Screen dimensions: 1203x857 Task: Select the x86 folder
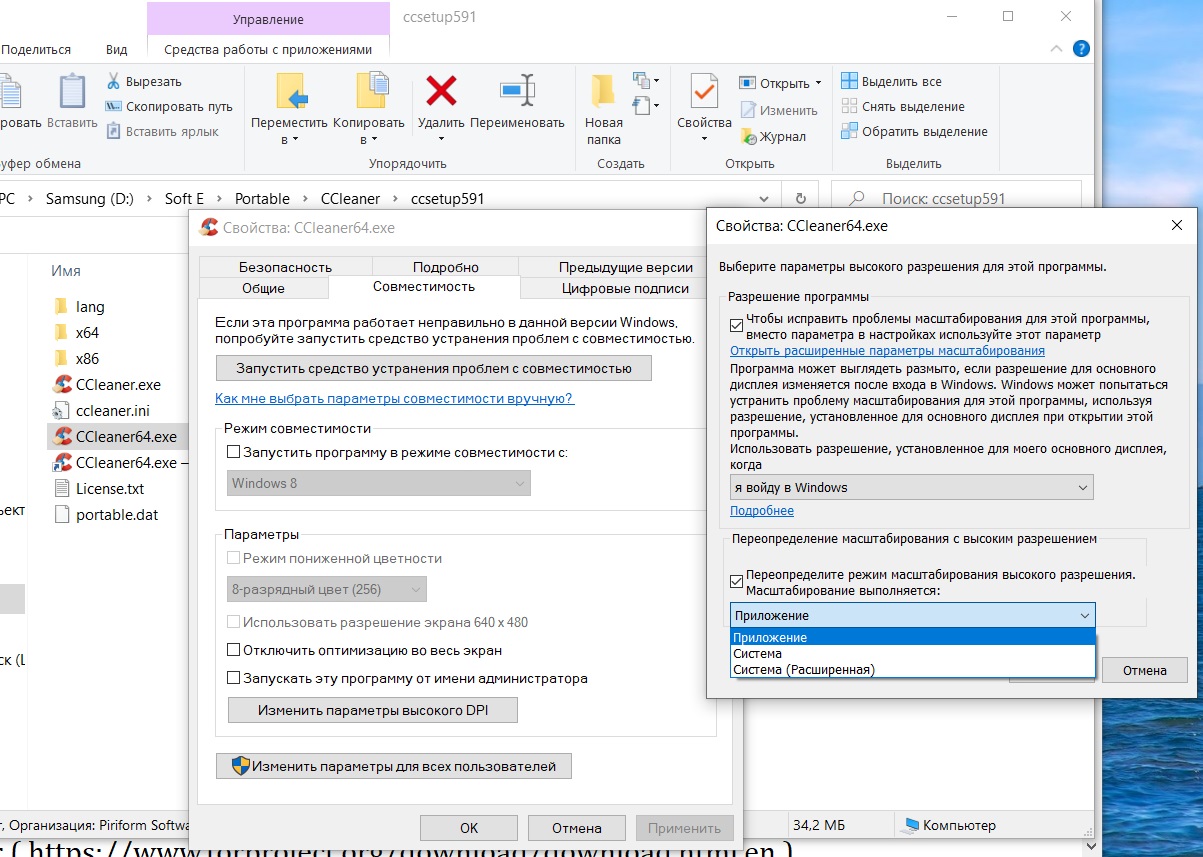tap(76, 358)
